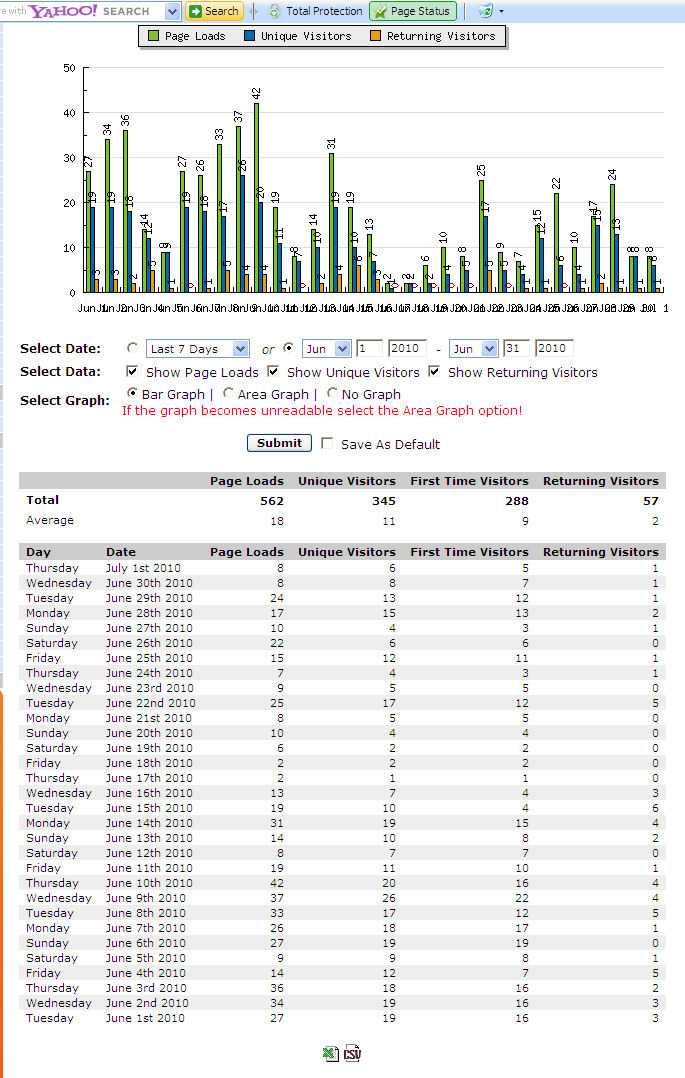Viewport: 685px width, 1078px height.
Task: Click the orange Returning Visitors legend swatch
Action: coord(376,36)
